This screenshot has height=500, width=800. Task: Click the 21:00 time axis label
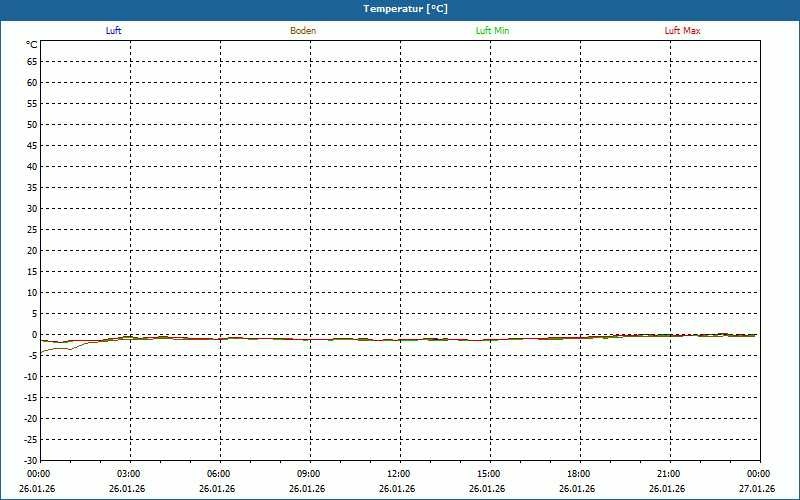pos(668,474)
